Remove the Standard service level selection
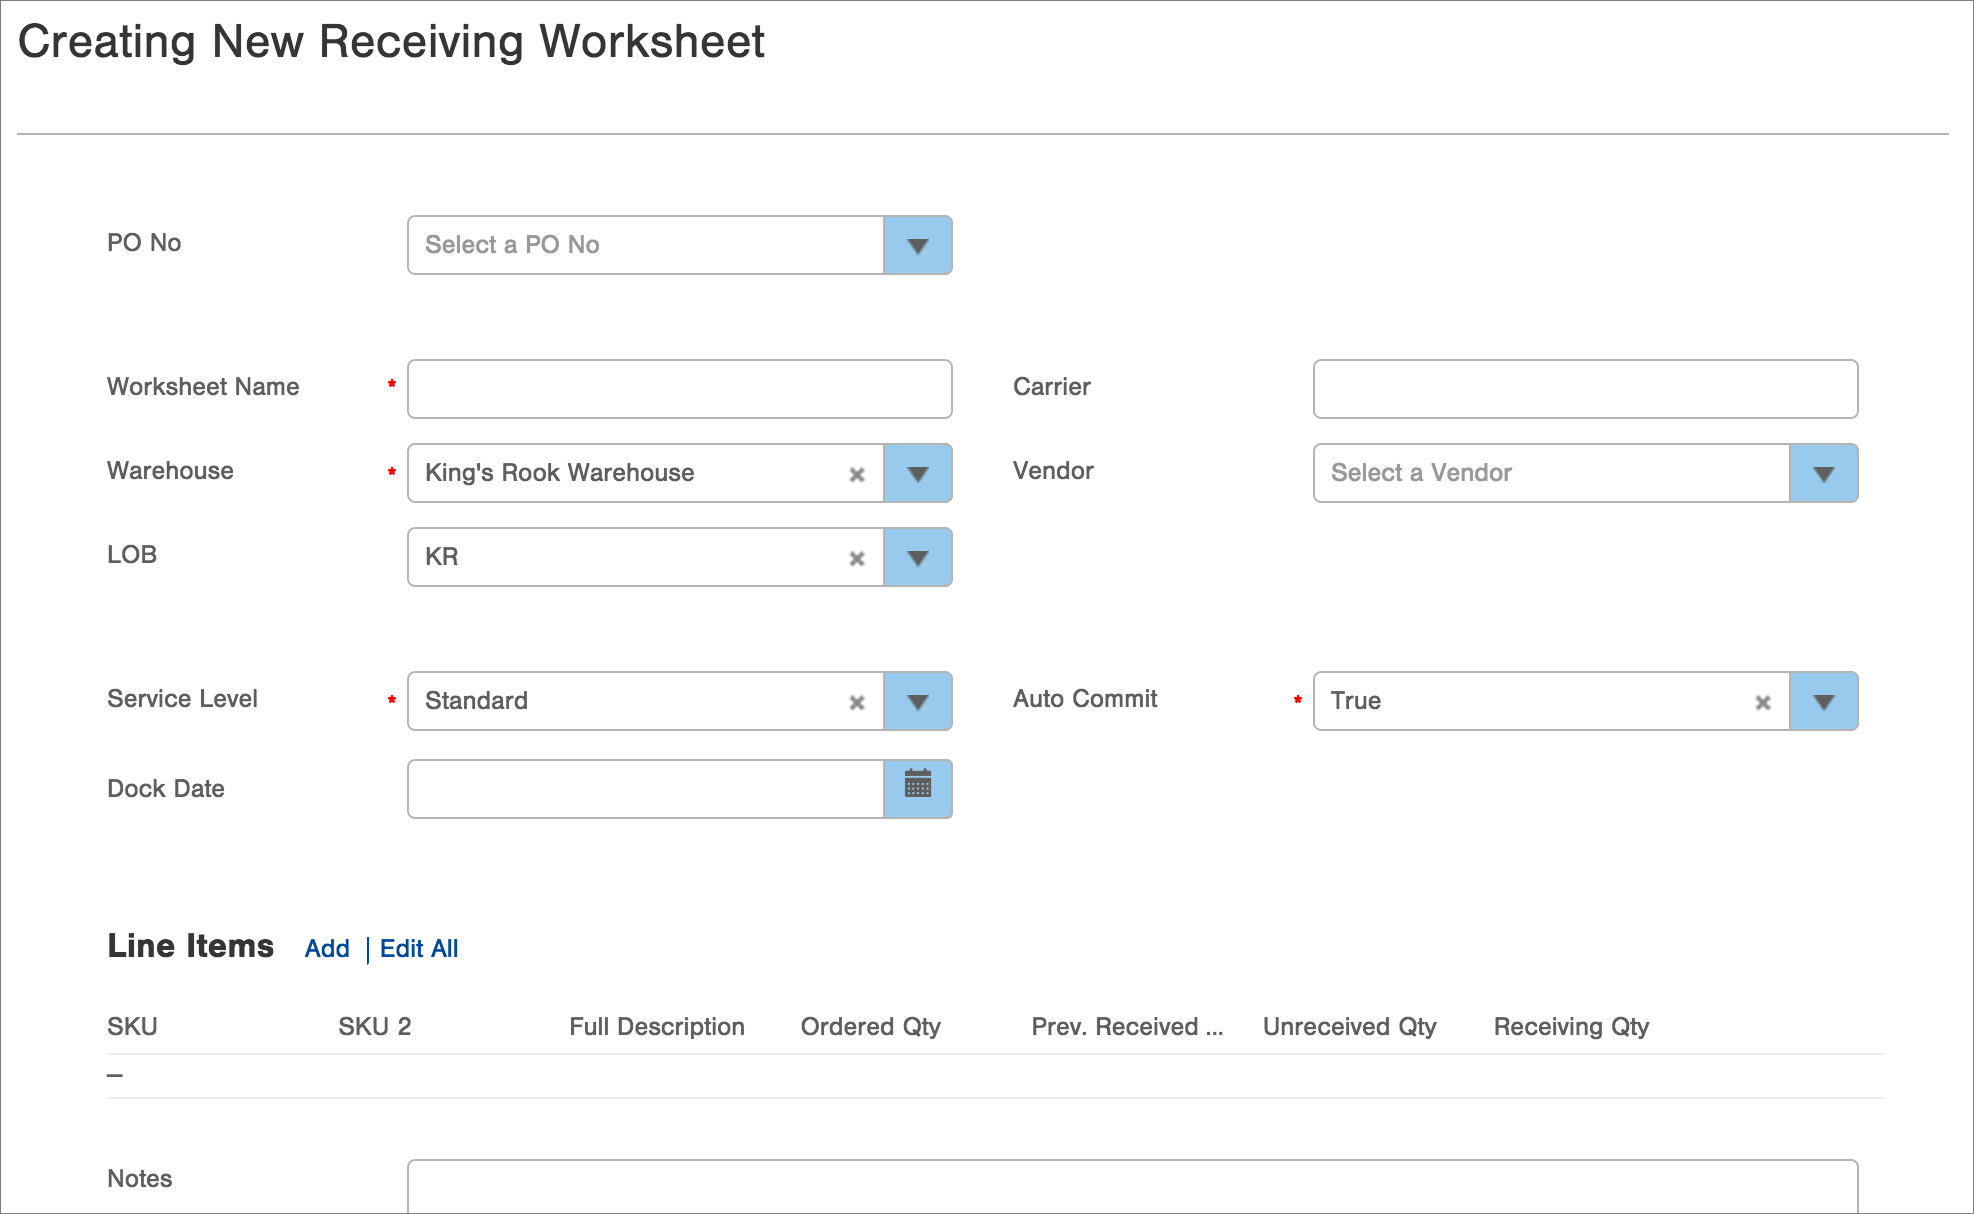 pyautogui.click(x=857, y=702)
